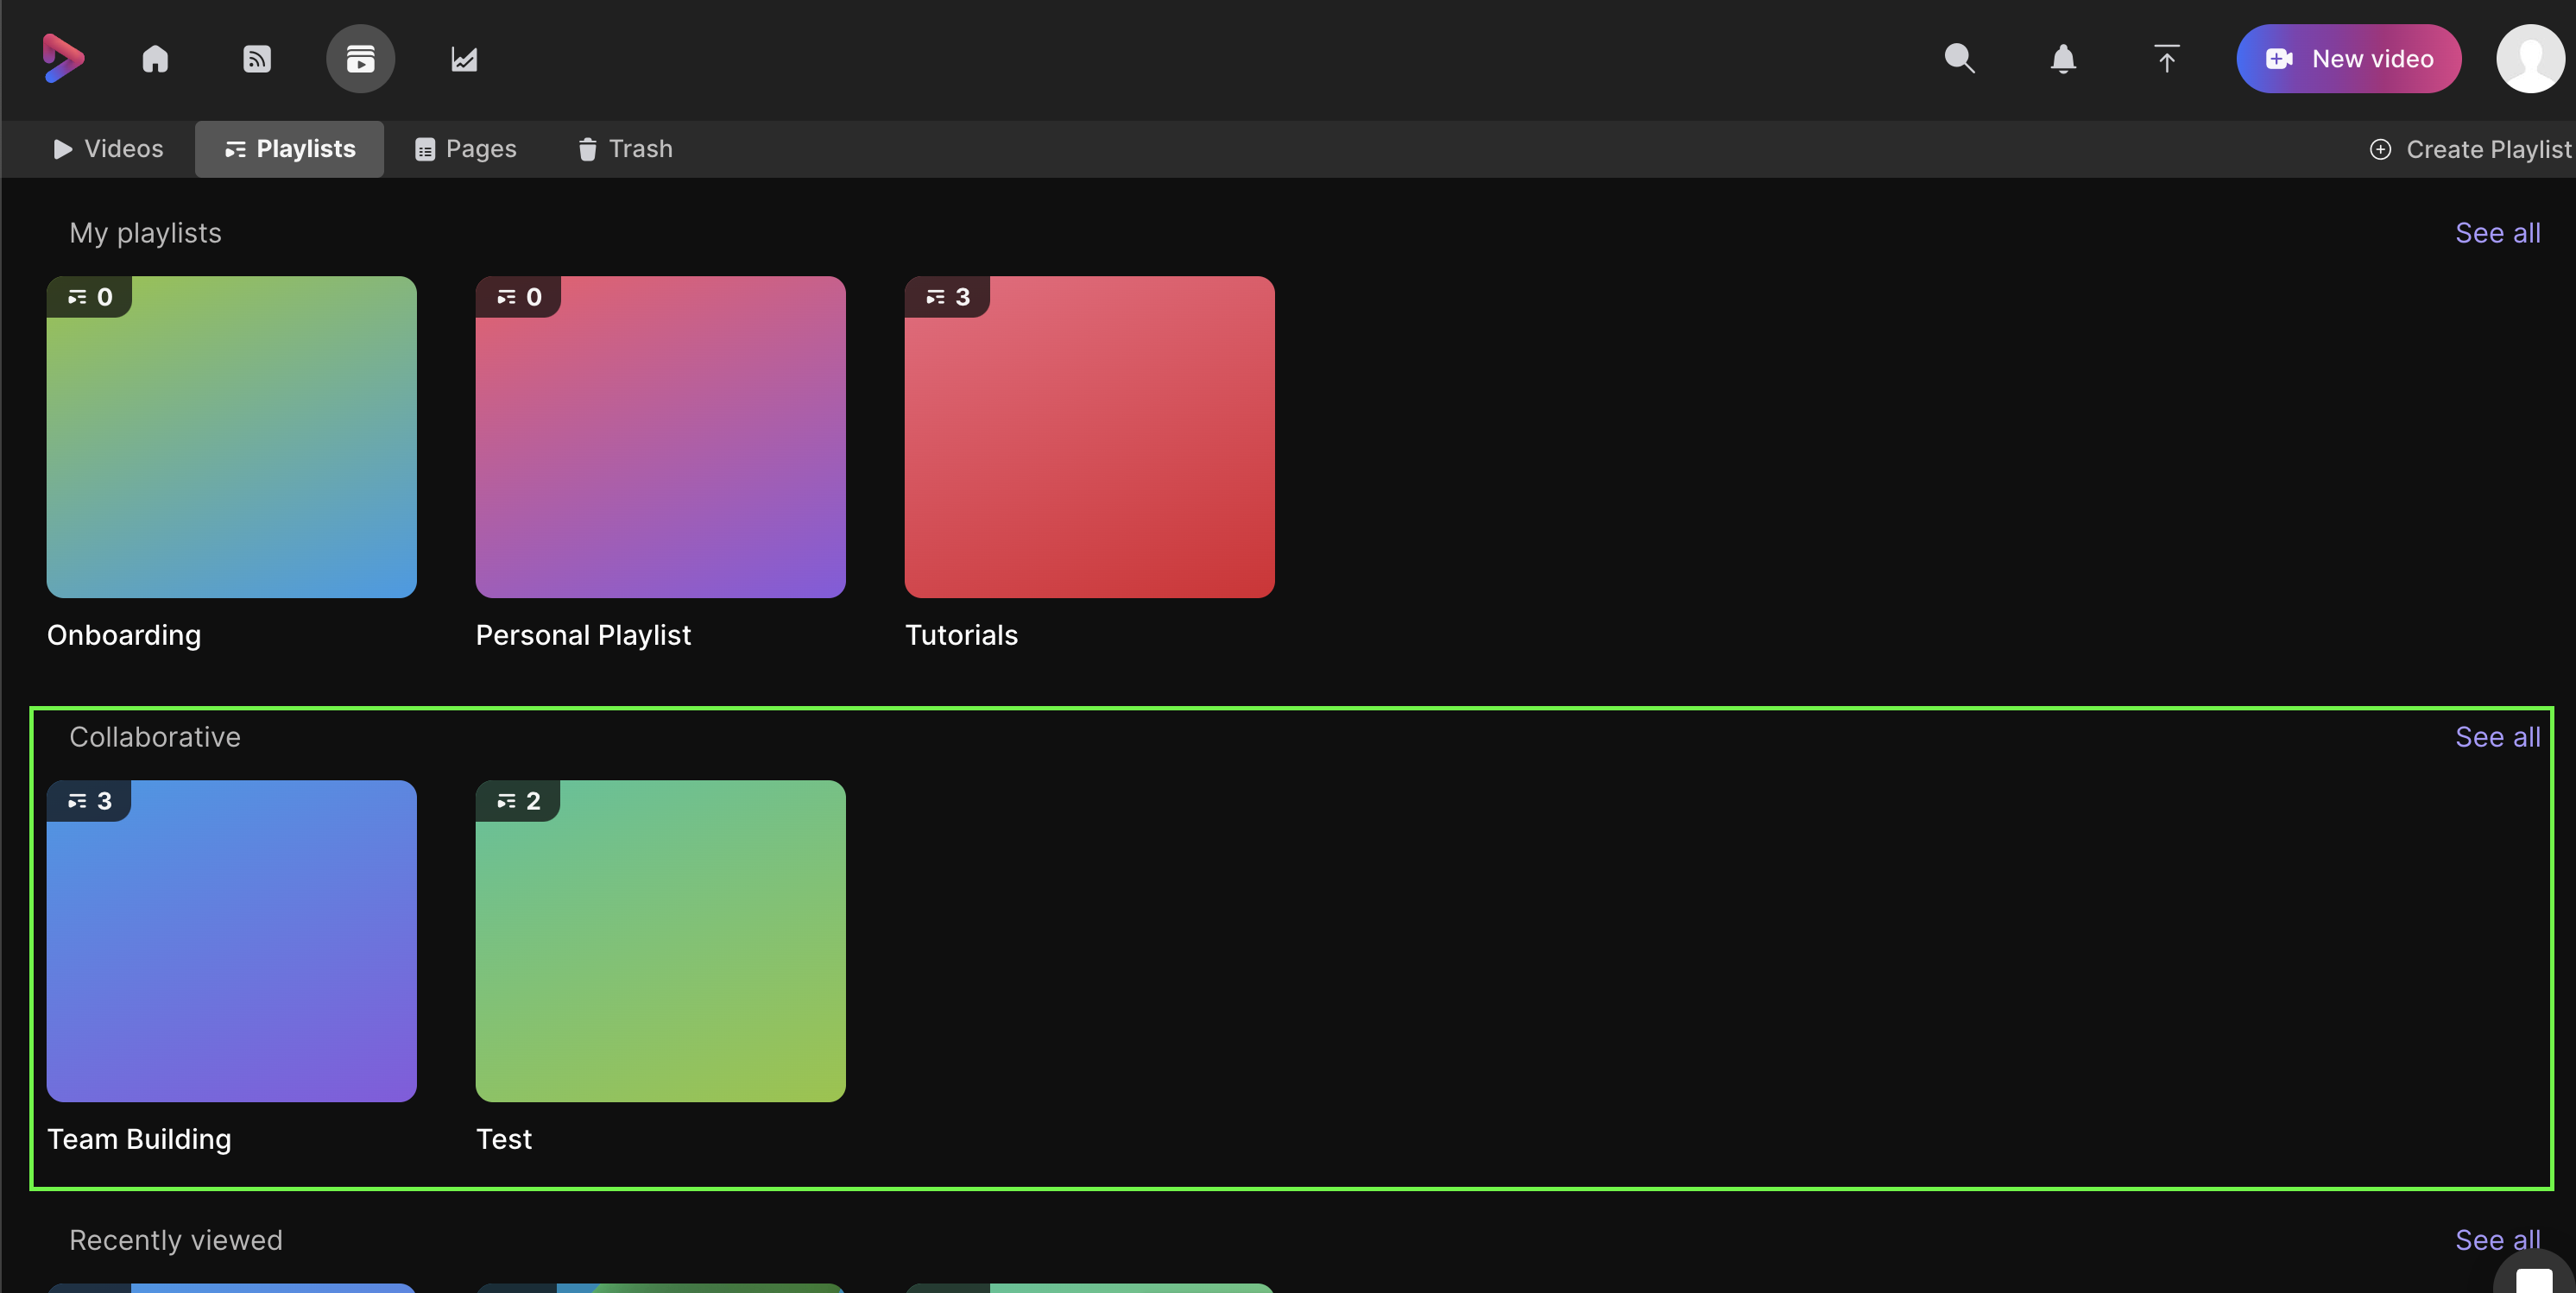Open the Team Building playlist thumbnail

231,941
